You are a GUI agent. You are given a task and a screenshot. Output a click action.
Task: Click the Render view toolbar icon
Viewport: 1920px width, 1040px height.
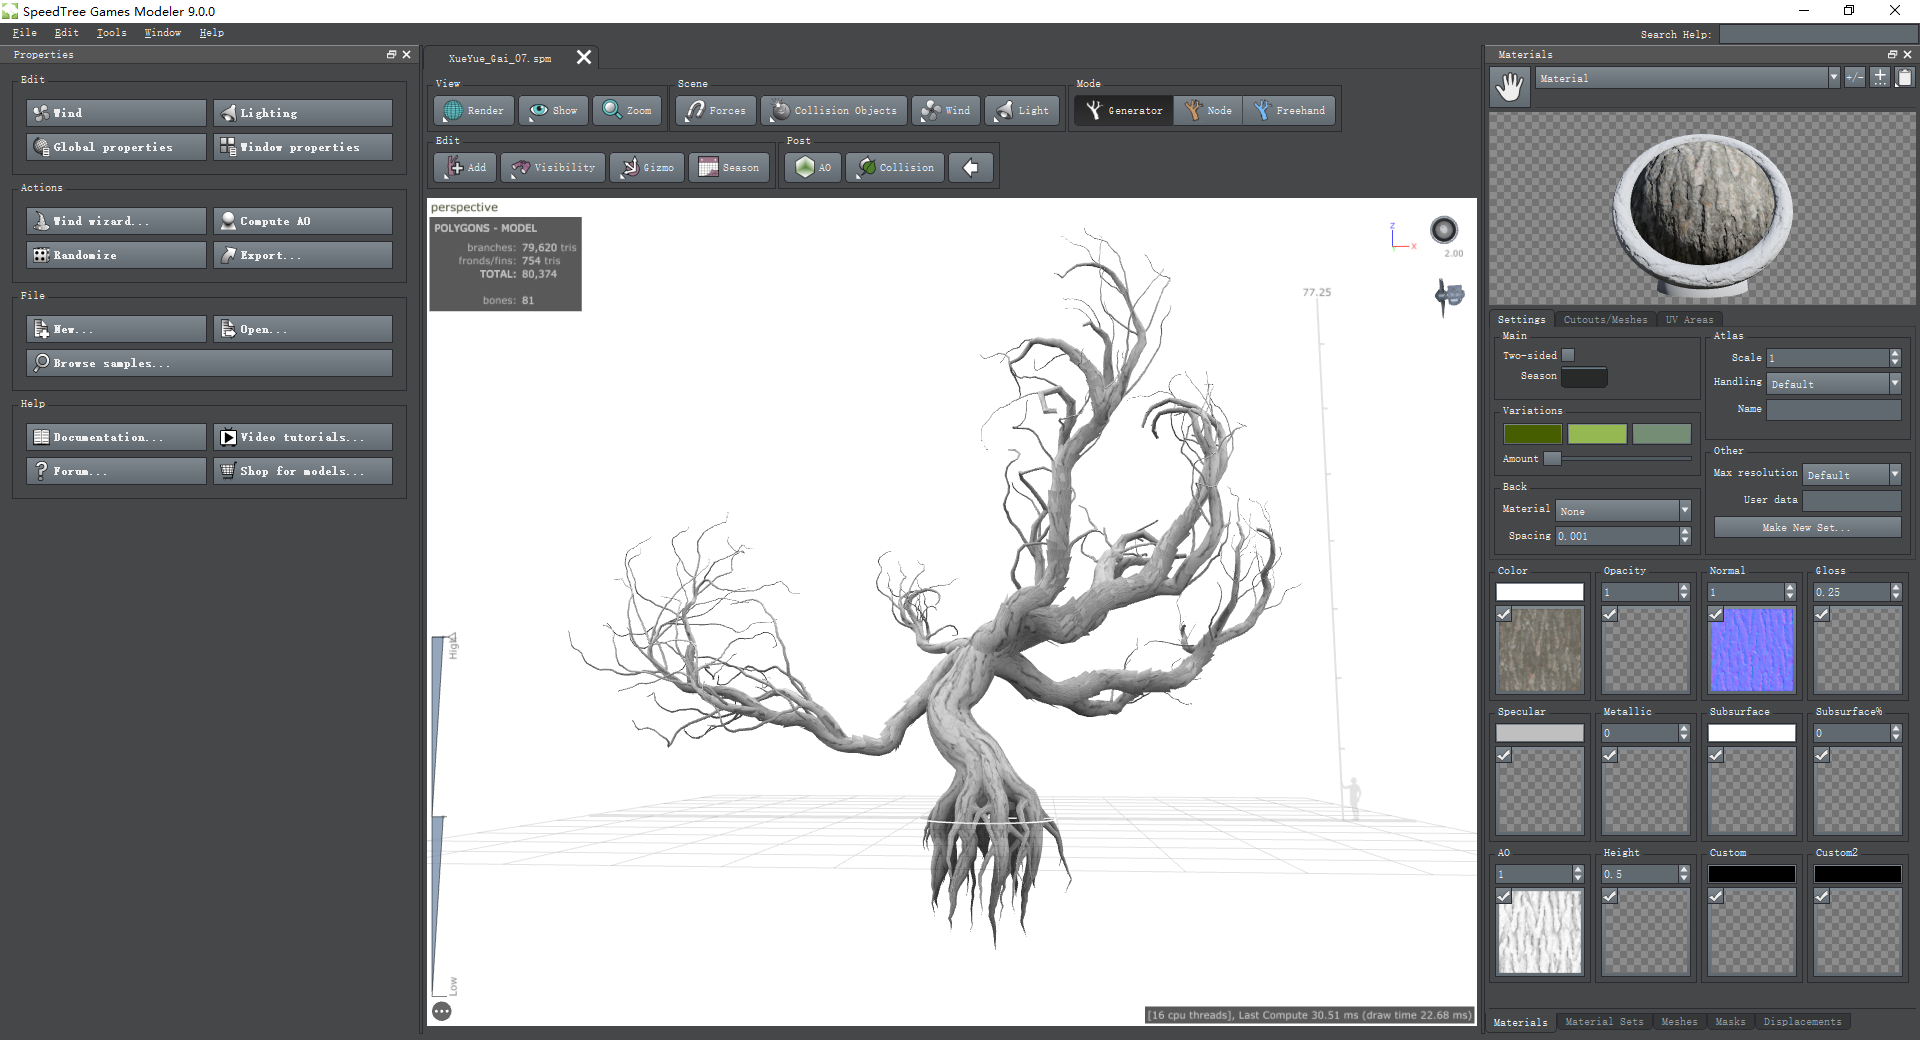(x=474, y=111)
